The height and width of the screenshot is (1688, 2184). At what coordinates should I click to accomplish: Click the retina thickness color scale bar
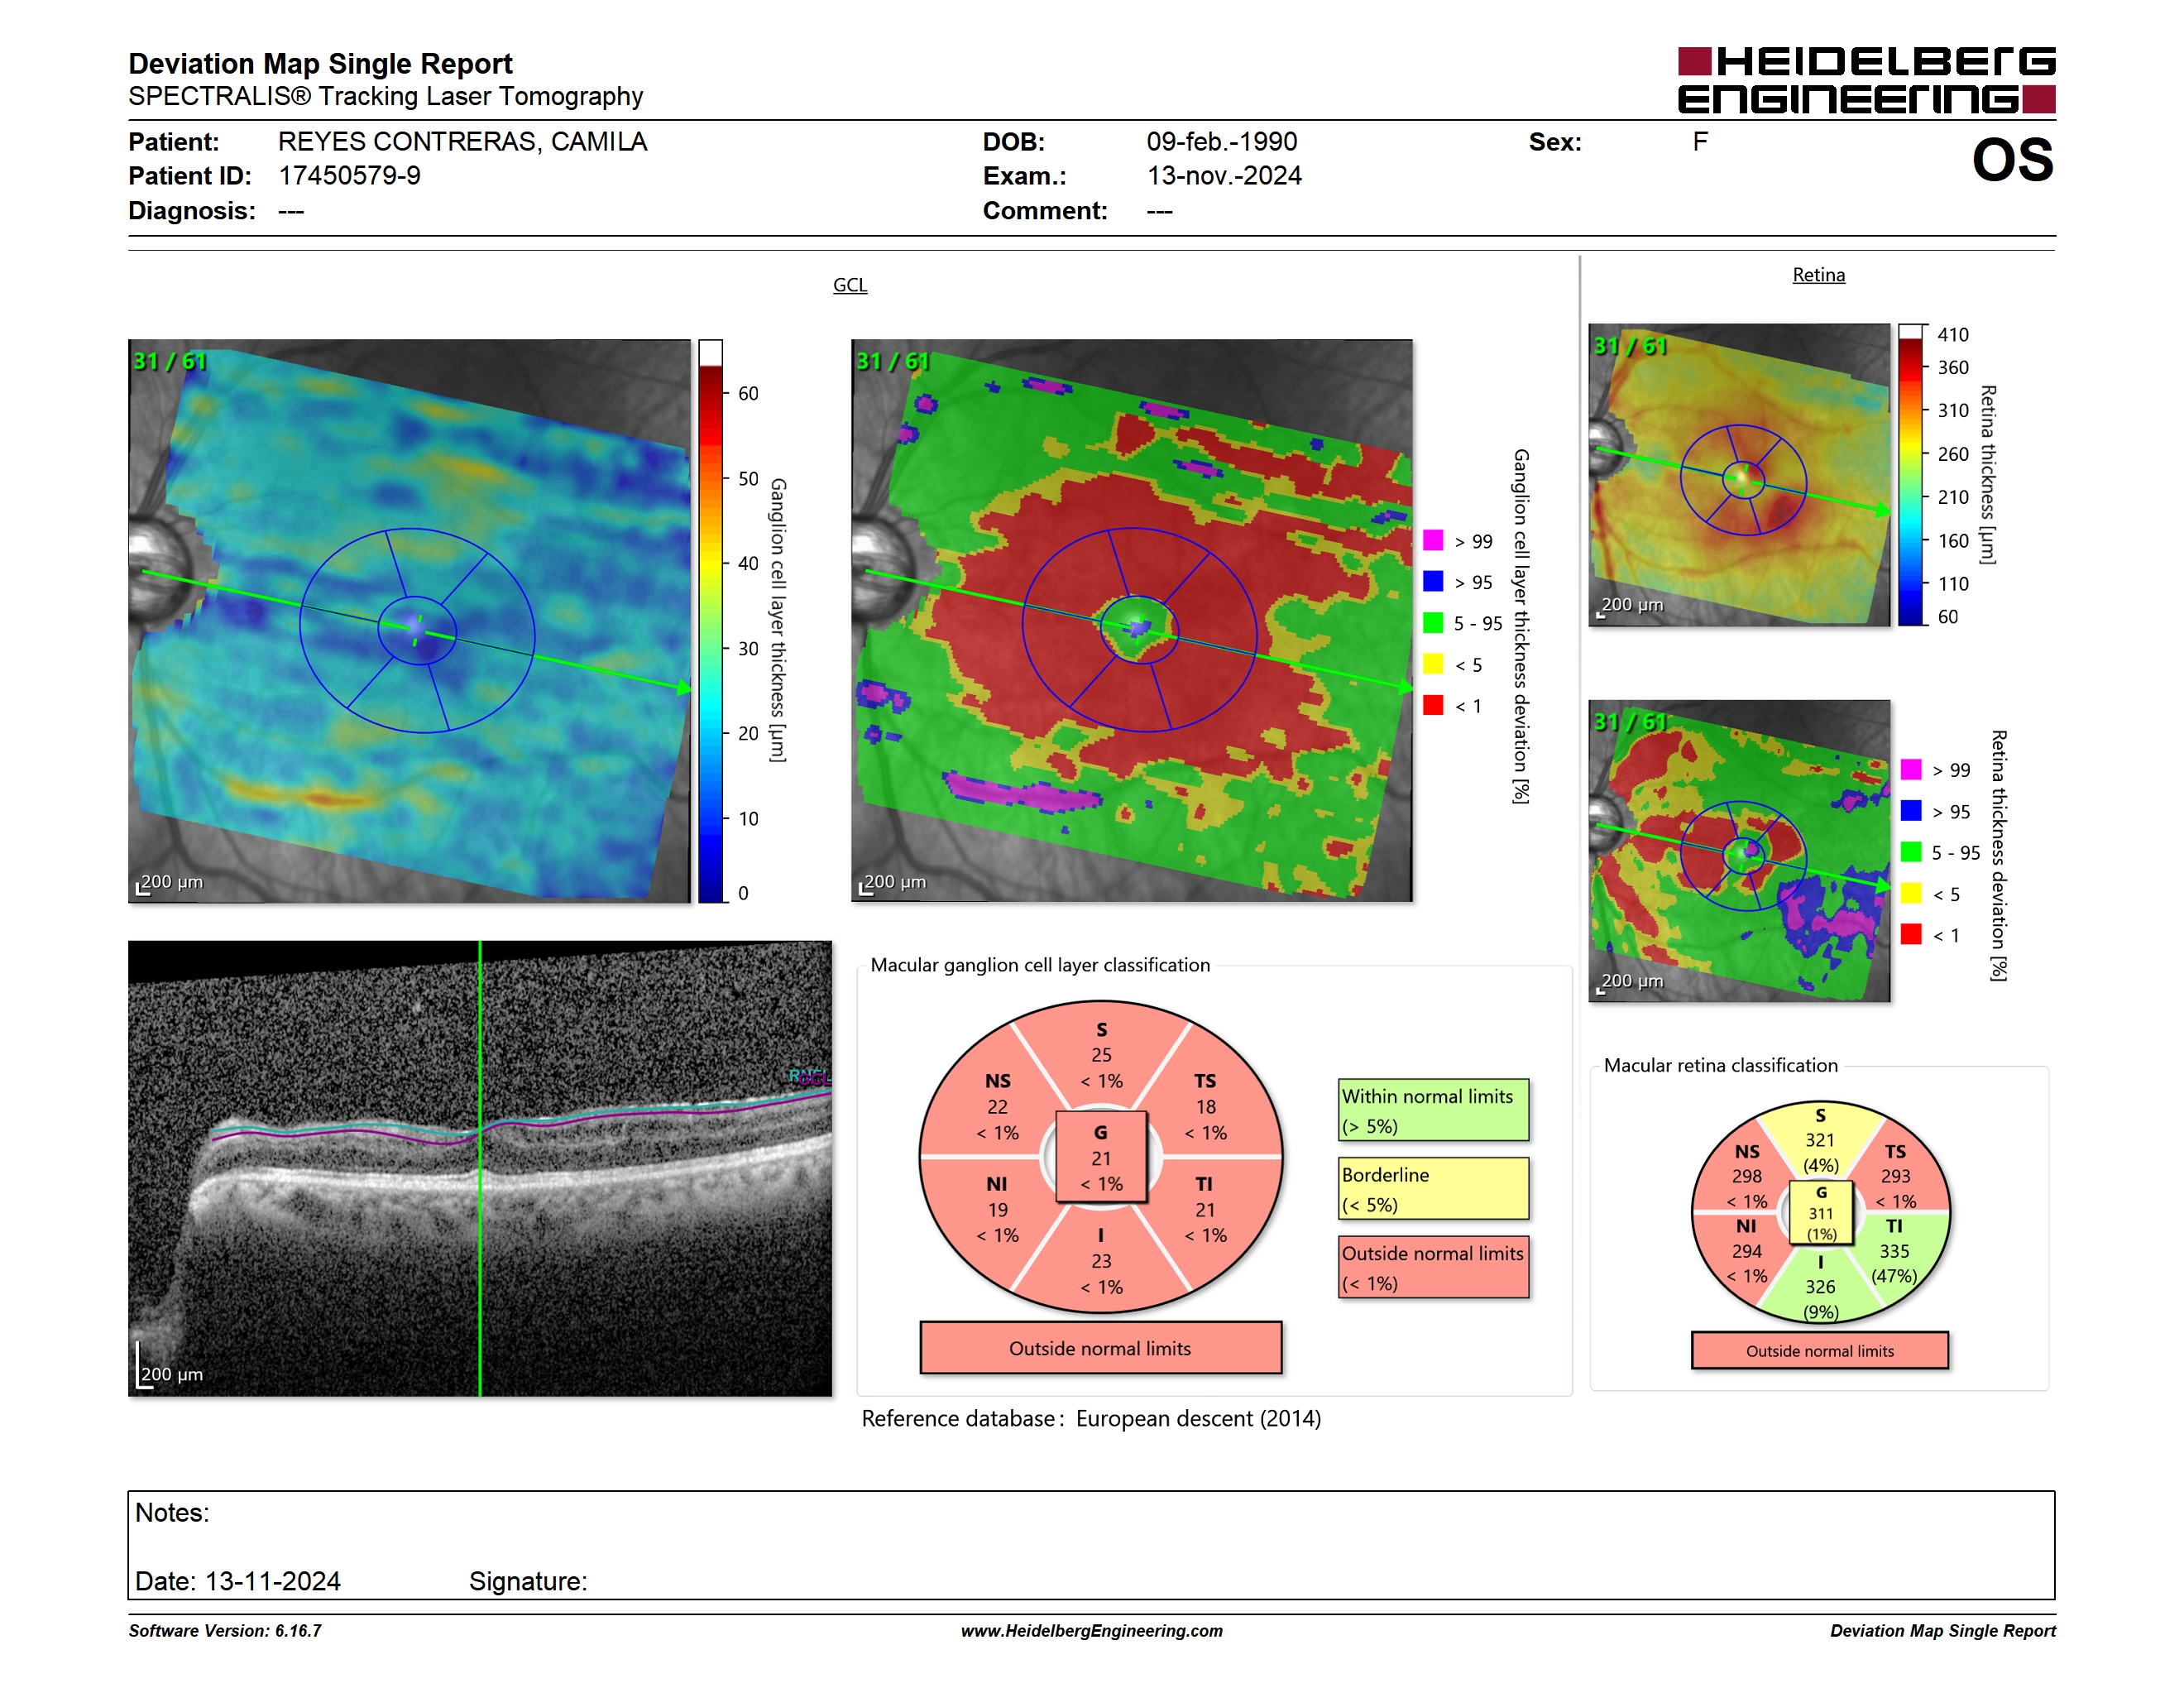coord(1911,475)
